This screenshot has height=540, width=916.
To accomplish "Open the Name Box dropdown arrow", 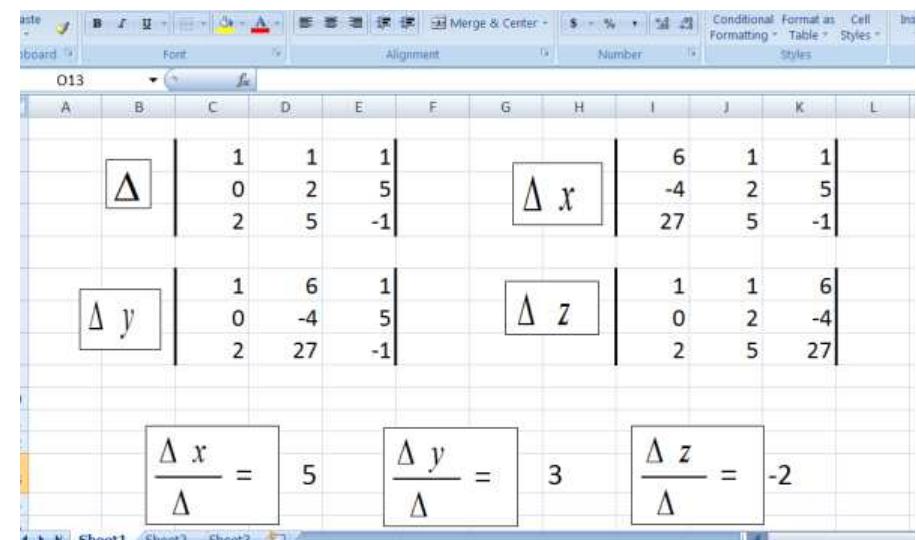I will (153, 80).
